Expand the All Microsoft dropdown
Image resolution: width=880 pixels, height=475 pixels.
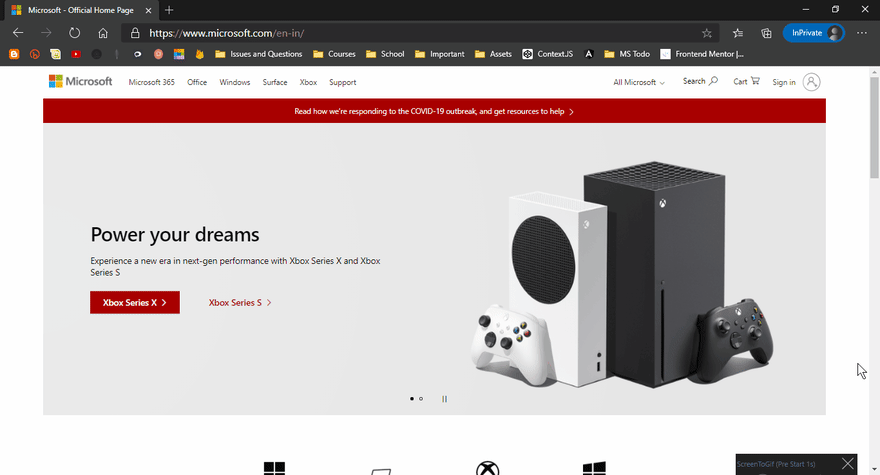(x=639, y=82)
